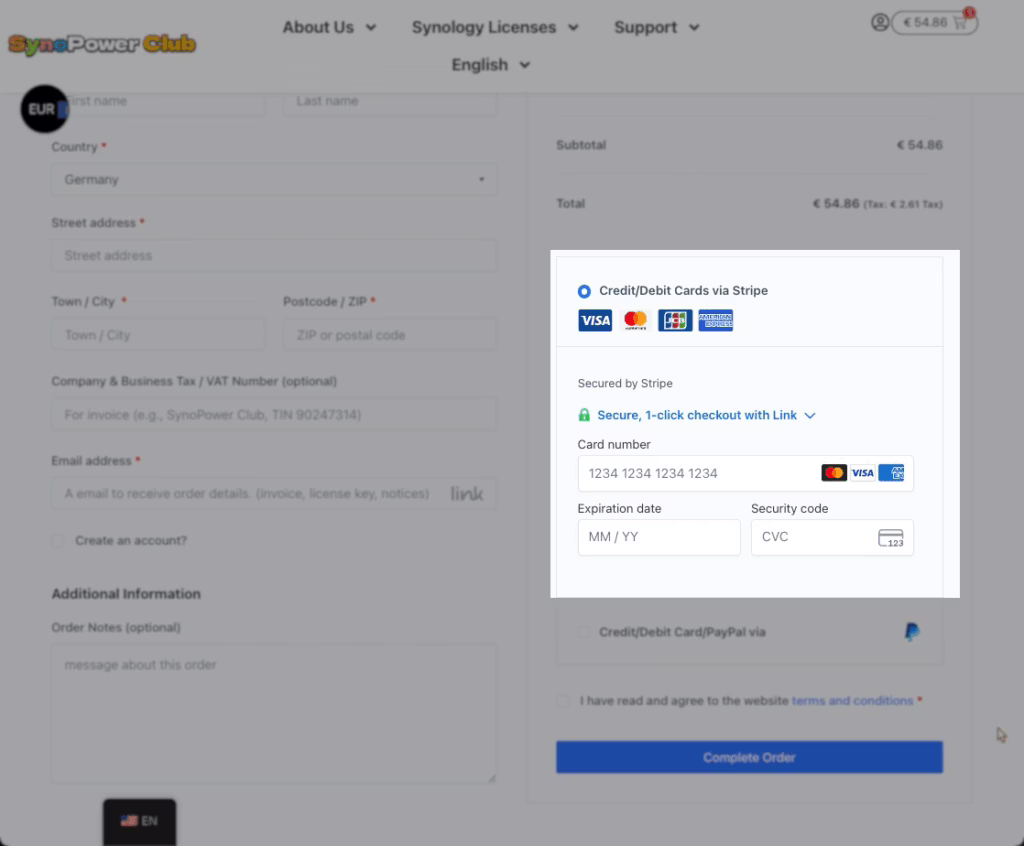The height and width of the screenshot is (846, 1024).
Task: Check the Create an account checkbox
Action: click(59, 540)
